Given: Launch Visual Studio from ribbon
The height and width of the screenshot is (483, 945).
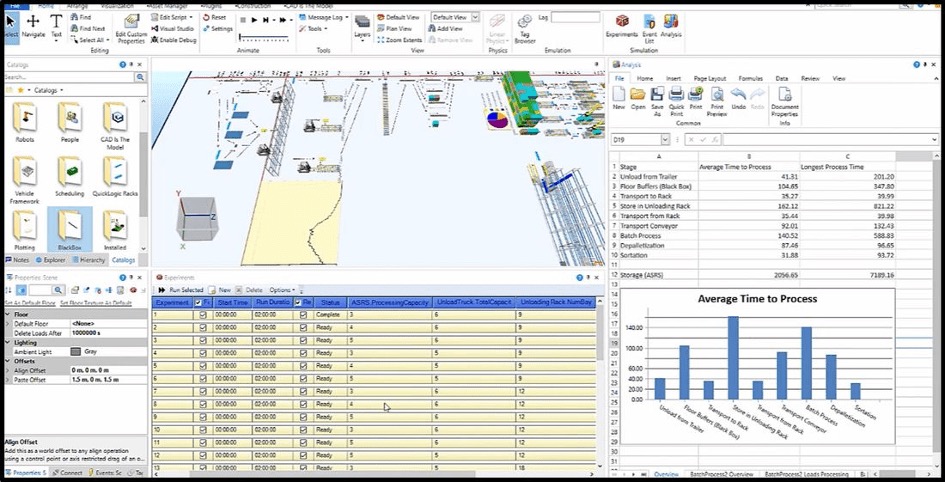Looking at the screenshot, I should pos(172,28).
